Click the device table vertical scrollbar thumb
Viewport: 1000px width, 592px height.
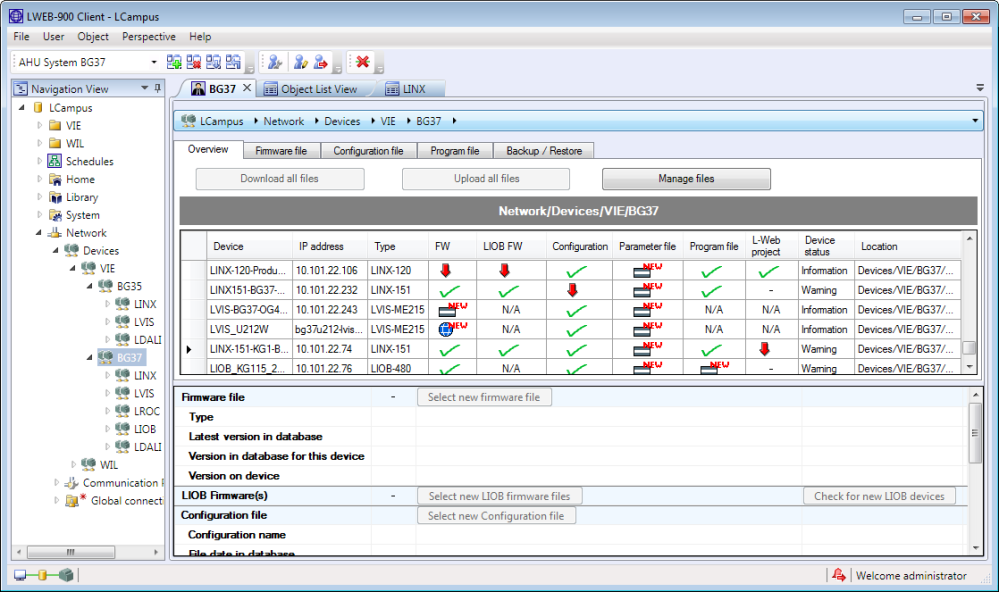tap(969, 348)
